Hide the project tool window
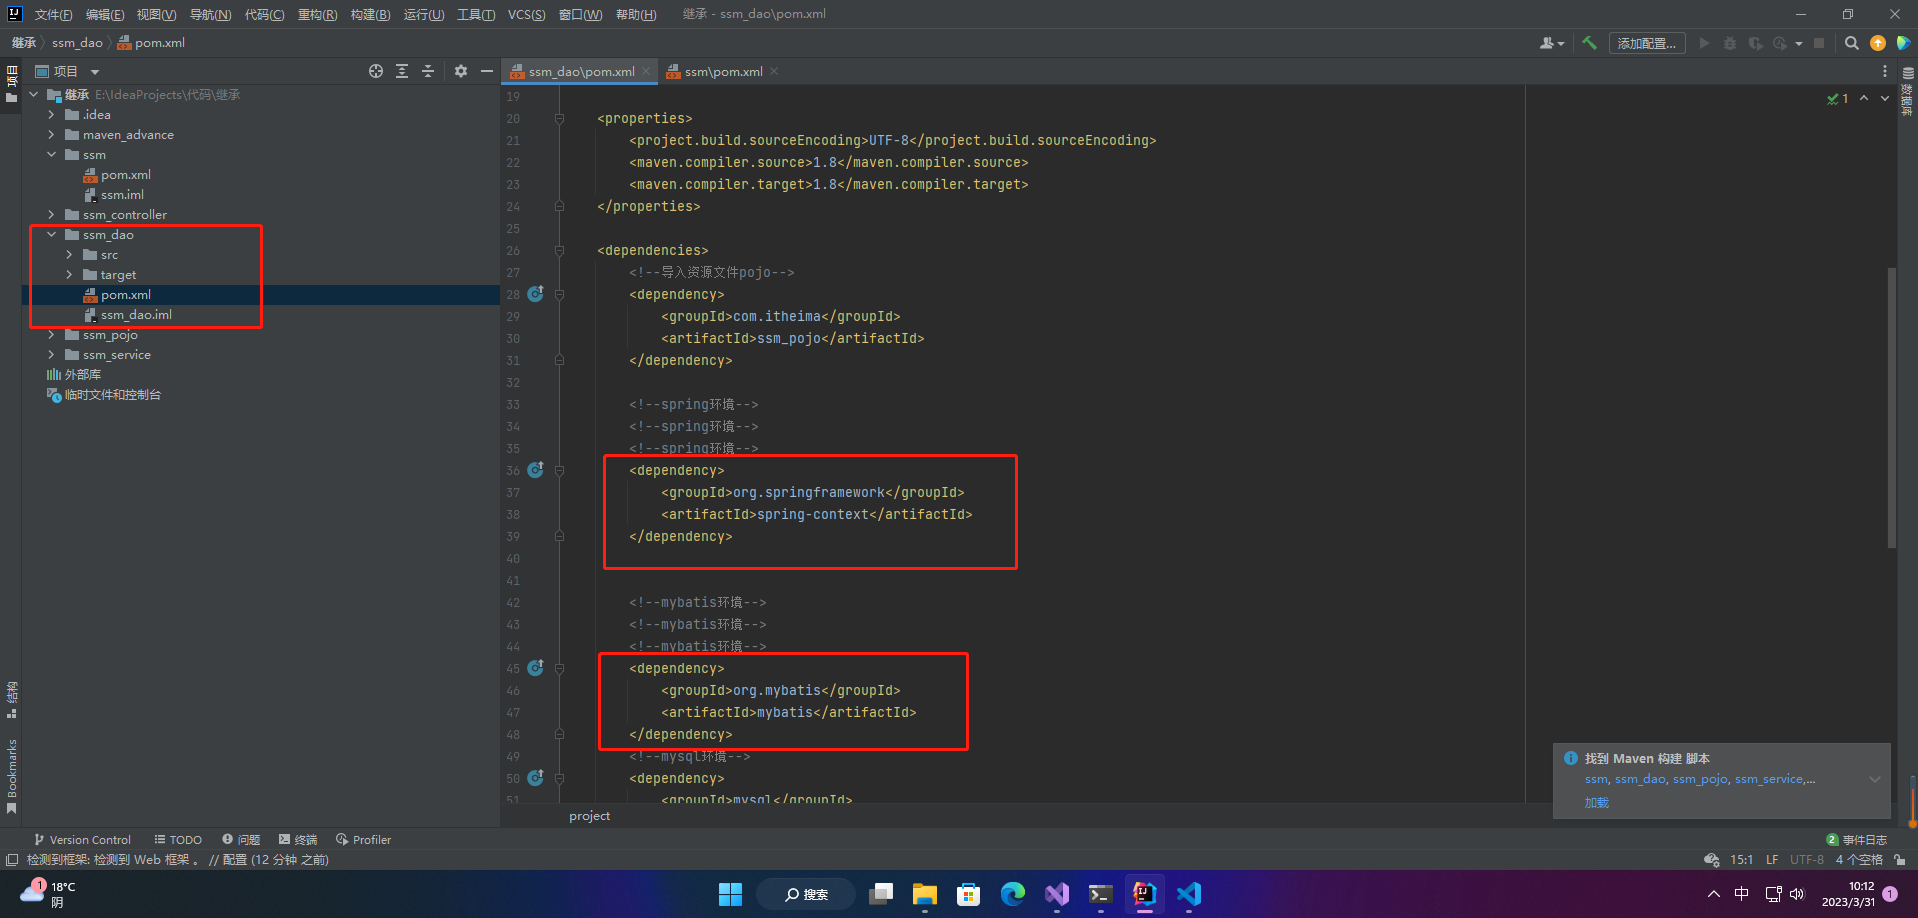1918x918 pixels. [x=487, y=71]
